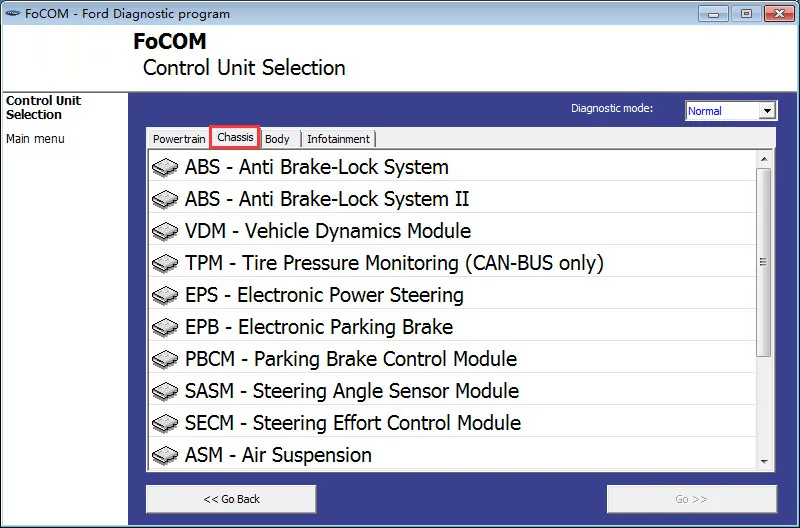Switch to the Powertrain tab
This screenshot has width=800, height=528.
pyautogui.click(x=179, y=139)
